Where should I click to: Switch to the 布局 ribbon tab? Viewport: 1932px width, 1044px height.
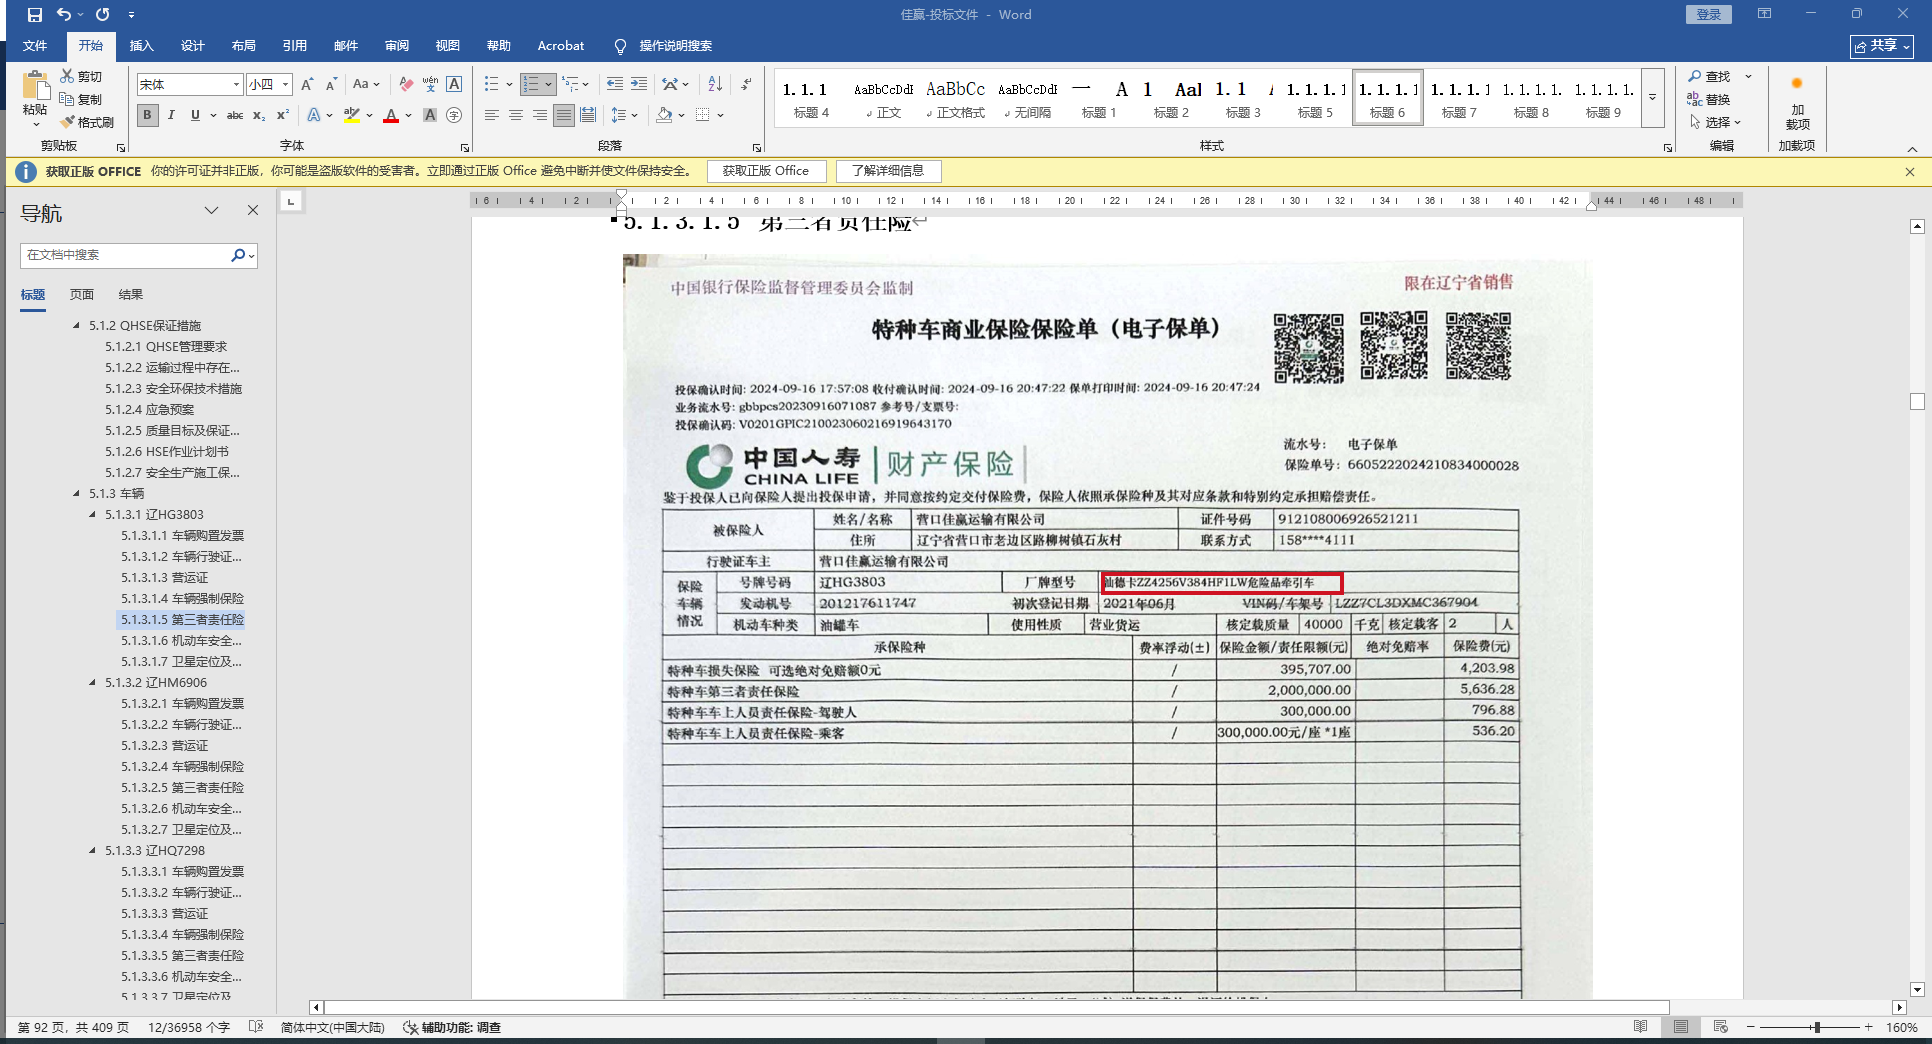click(244, 46)
